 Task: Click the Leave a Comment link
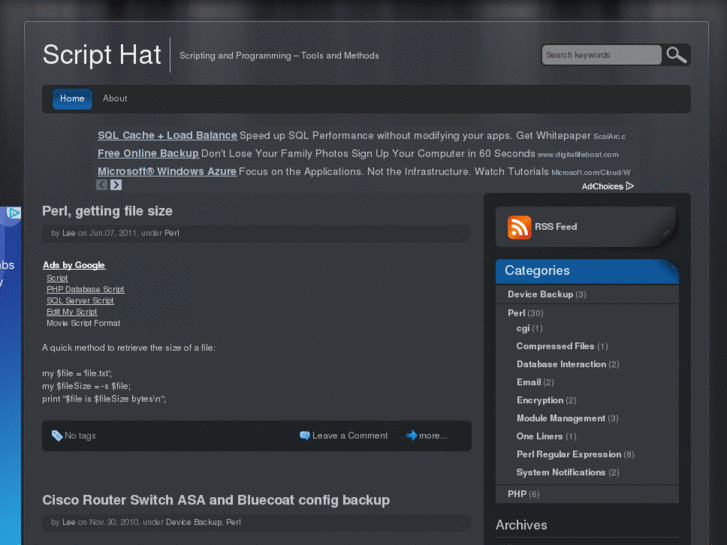[x=350, y=436]
